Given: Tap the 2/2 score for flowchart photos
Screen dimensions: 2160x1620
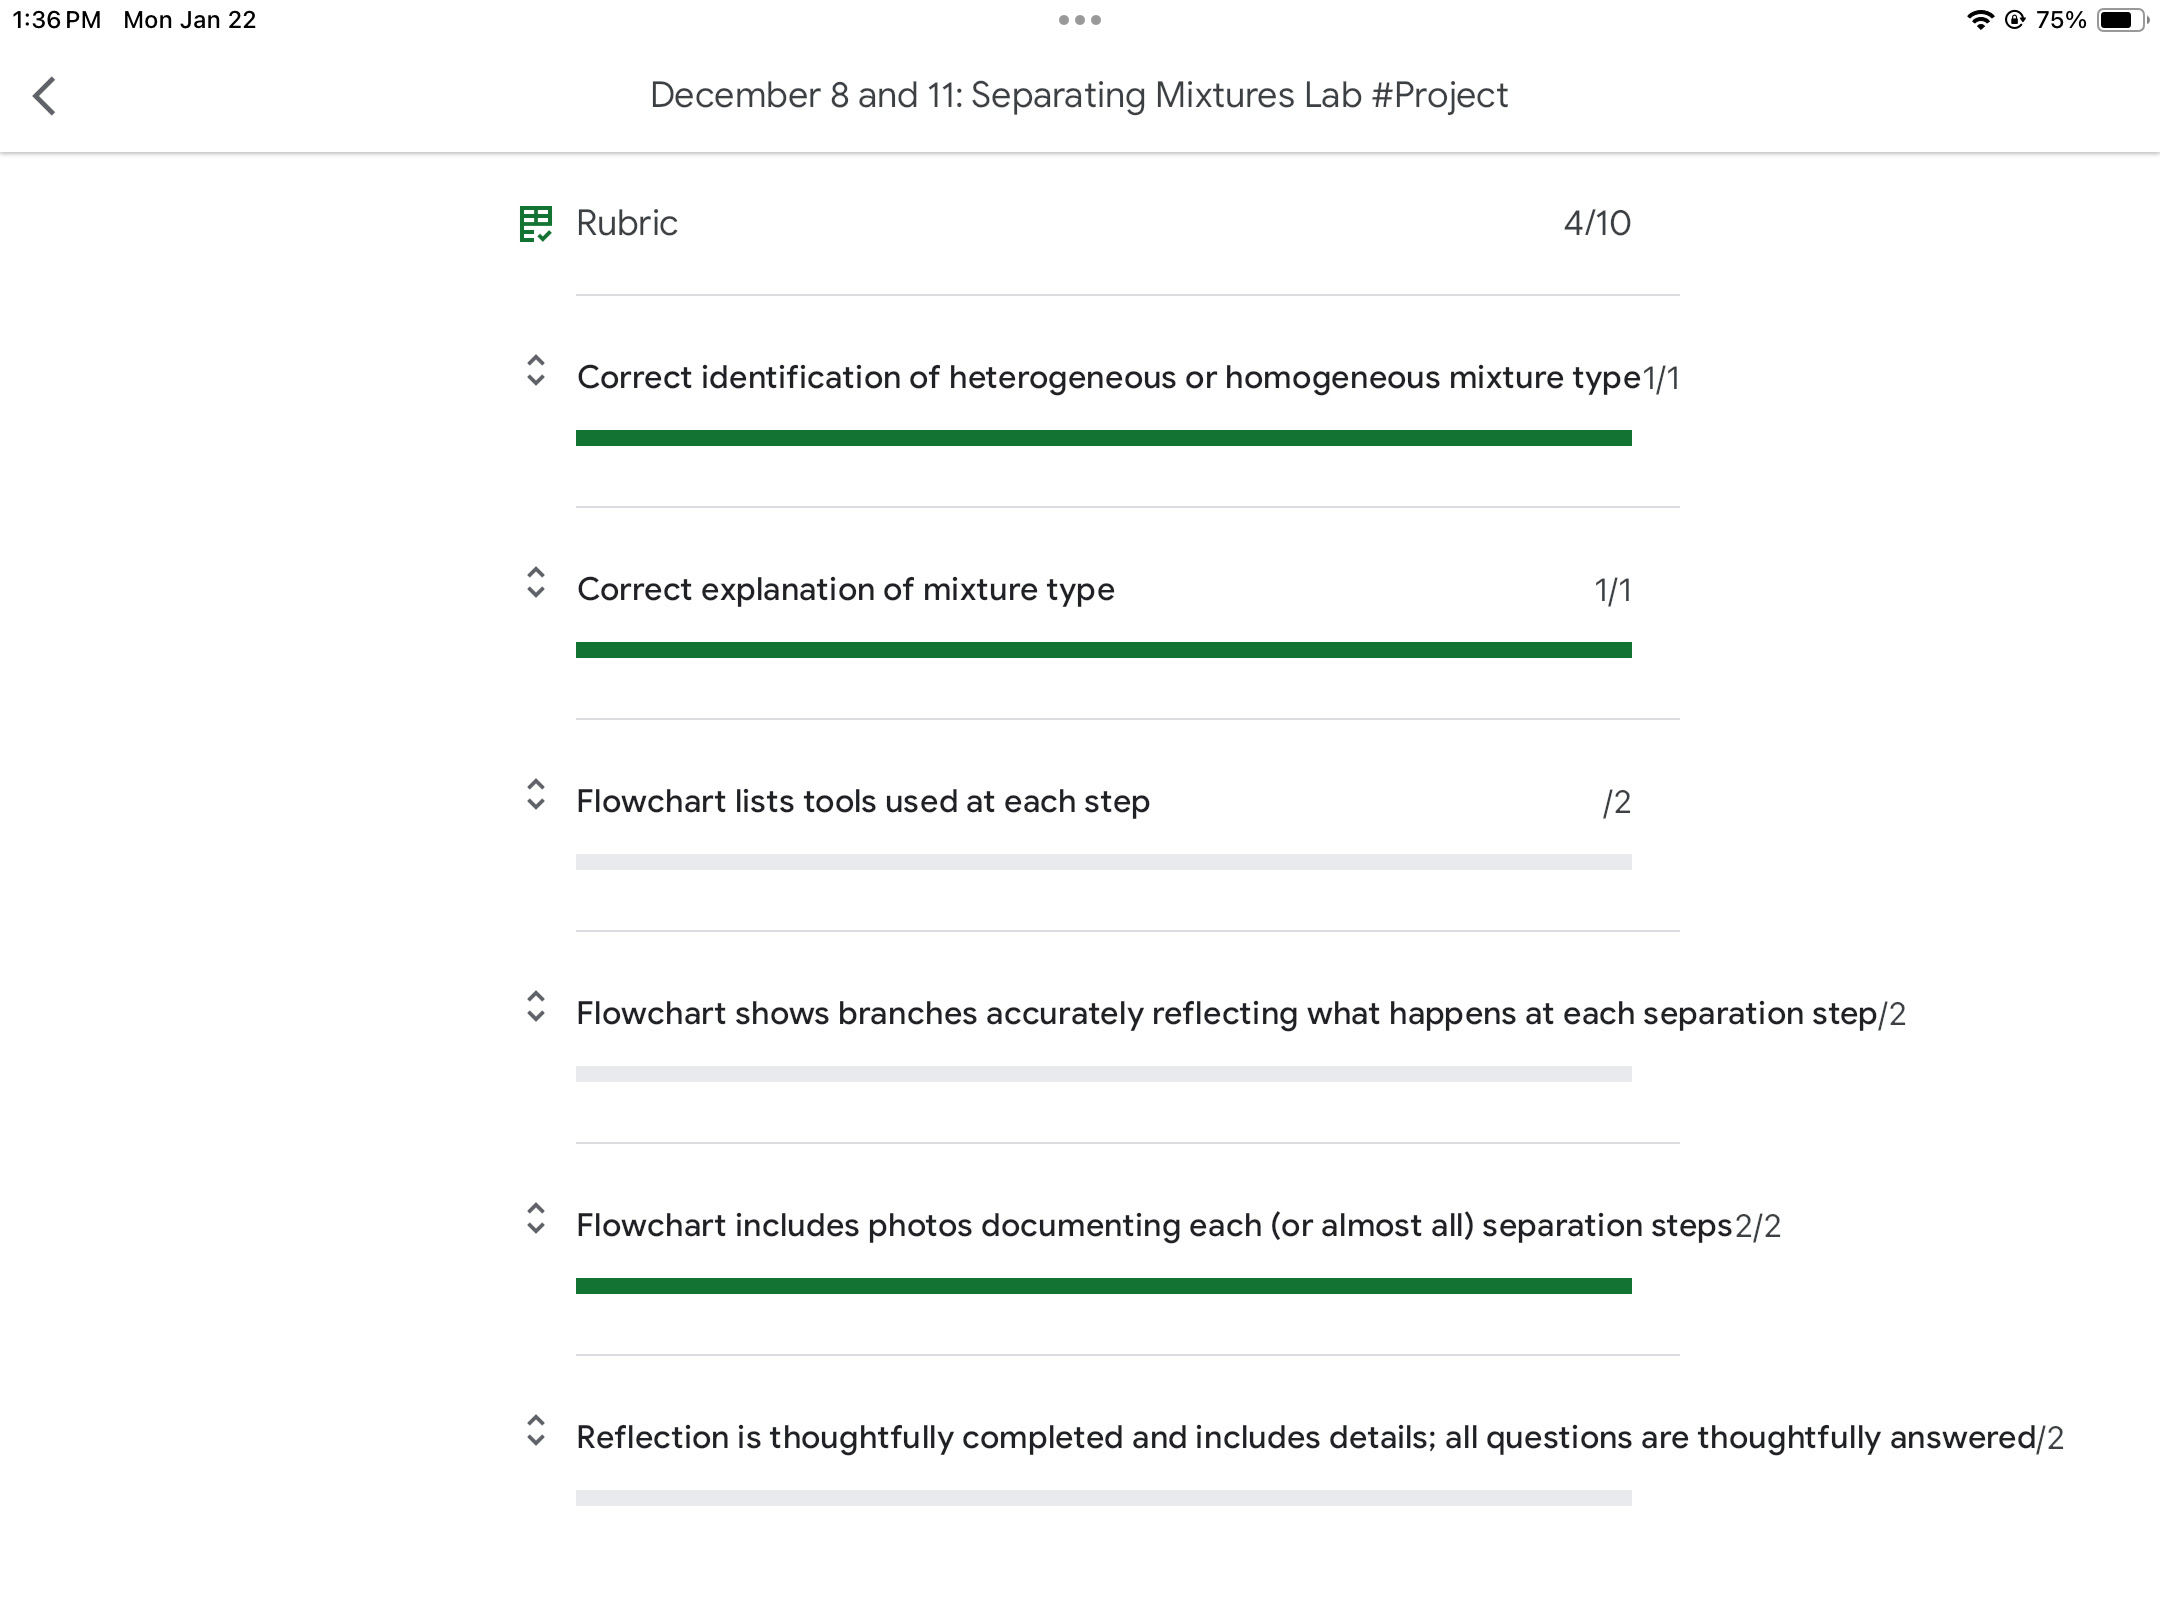Looking at the screenshot, I should point(1758,1227).
